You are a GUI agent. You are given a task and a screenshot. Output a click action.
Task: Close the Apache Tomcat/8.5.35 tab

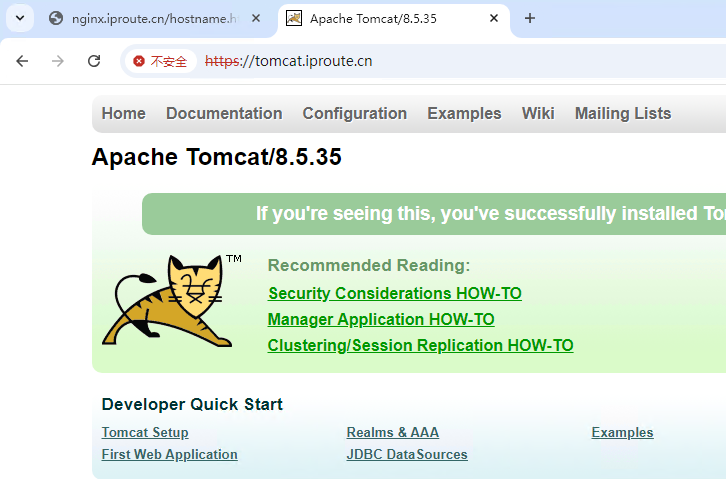(x=493, y=18)
